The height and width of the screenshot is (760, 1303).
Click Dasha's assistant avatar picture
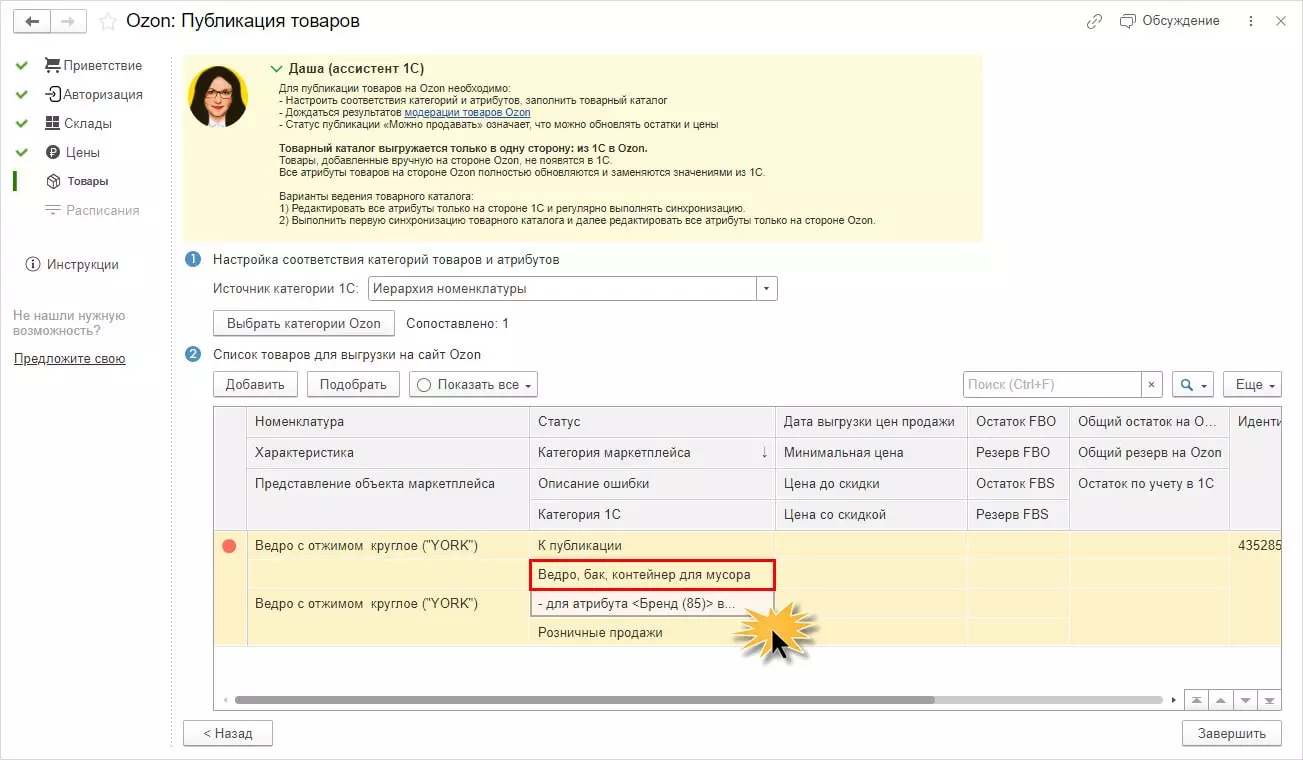(218, 97)
